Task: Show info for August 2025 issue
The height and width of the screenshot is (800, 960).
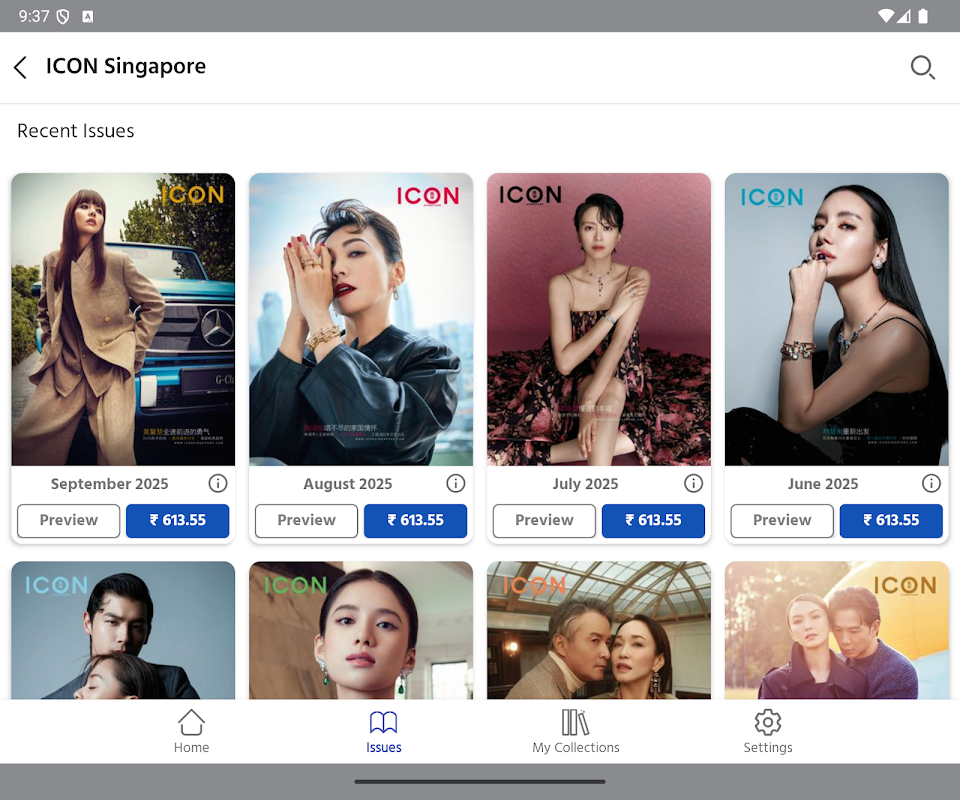Action: point(456,484)
